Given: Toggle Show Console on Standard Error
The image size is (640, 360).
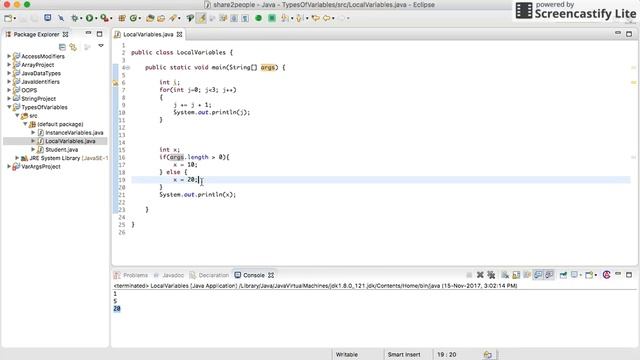Looking at the screenshot, I should [549, 275].
